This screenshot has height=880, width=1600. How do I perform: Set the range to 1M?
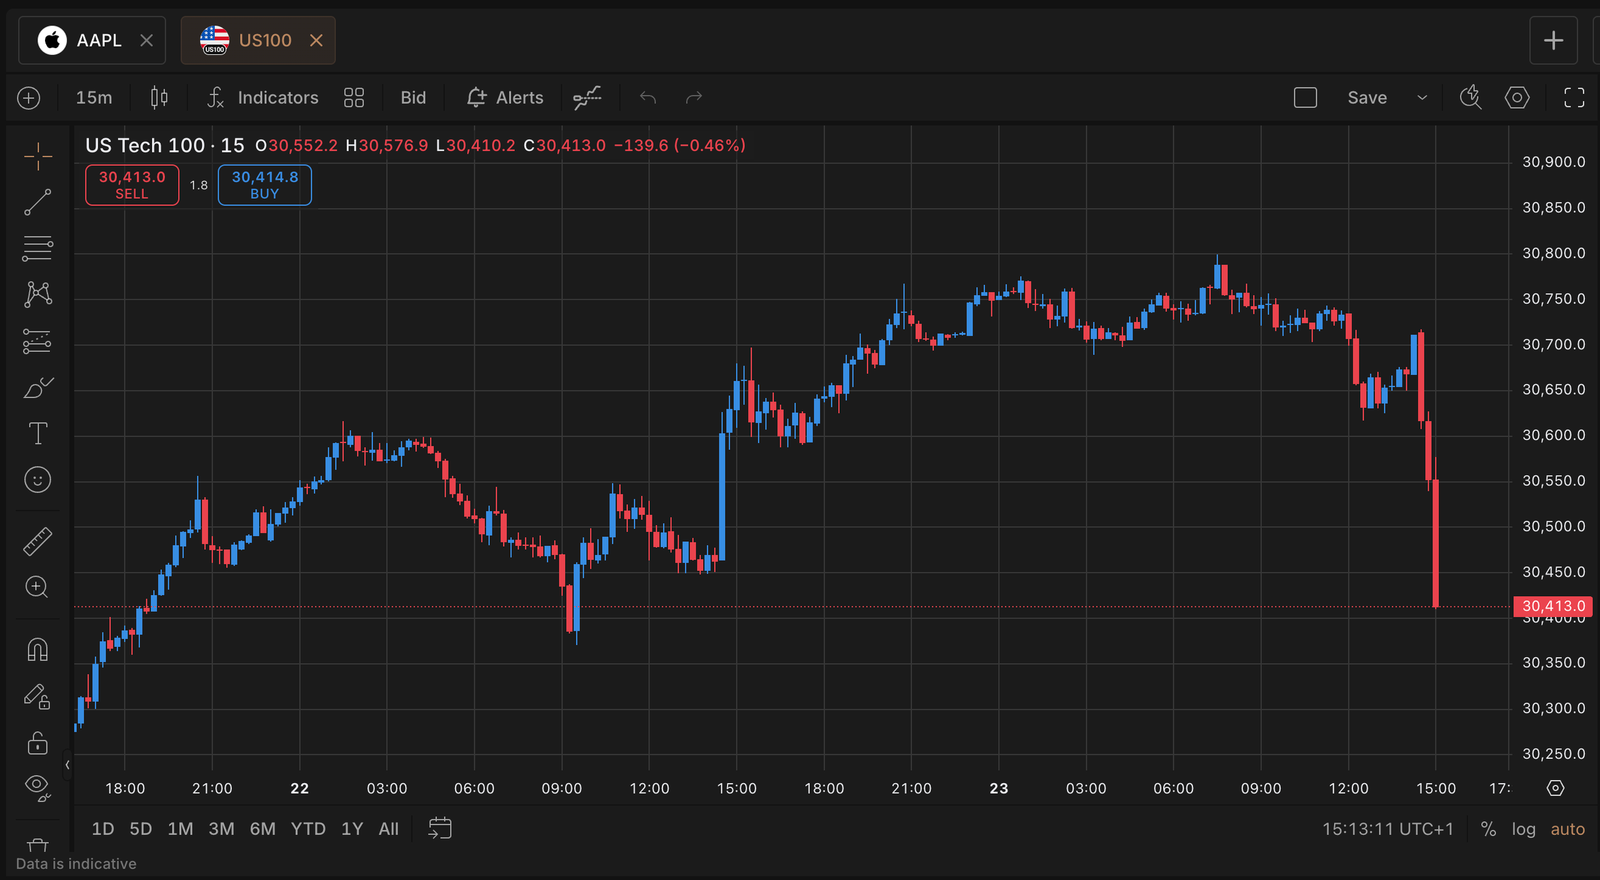click(180, 829)
